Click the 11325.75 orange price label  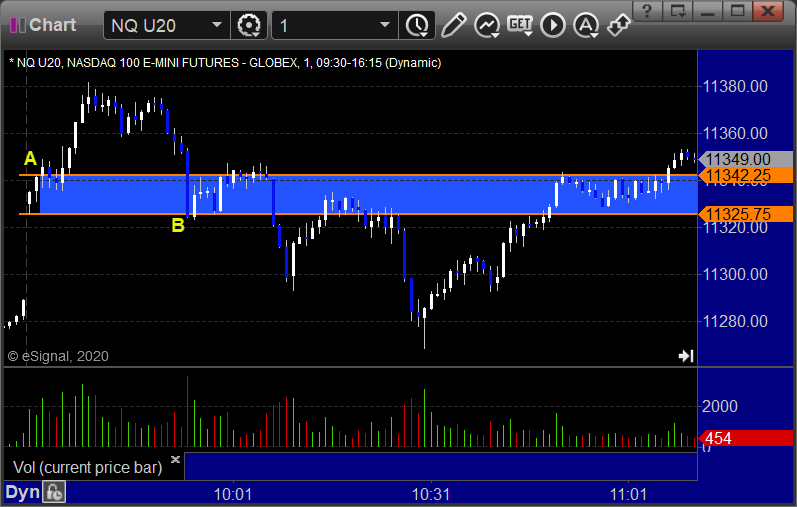coord(746,214)
